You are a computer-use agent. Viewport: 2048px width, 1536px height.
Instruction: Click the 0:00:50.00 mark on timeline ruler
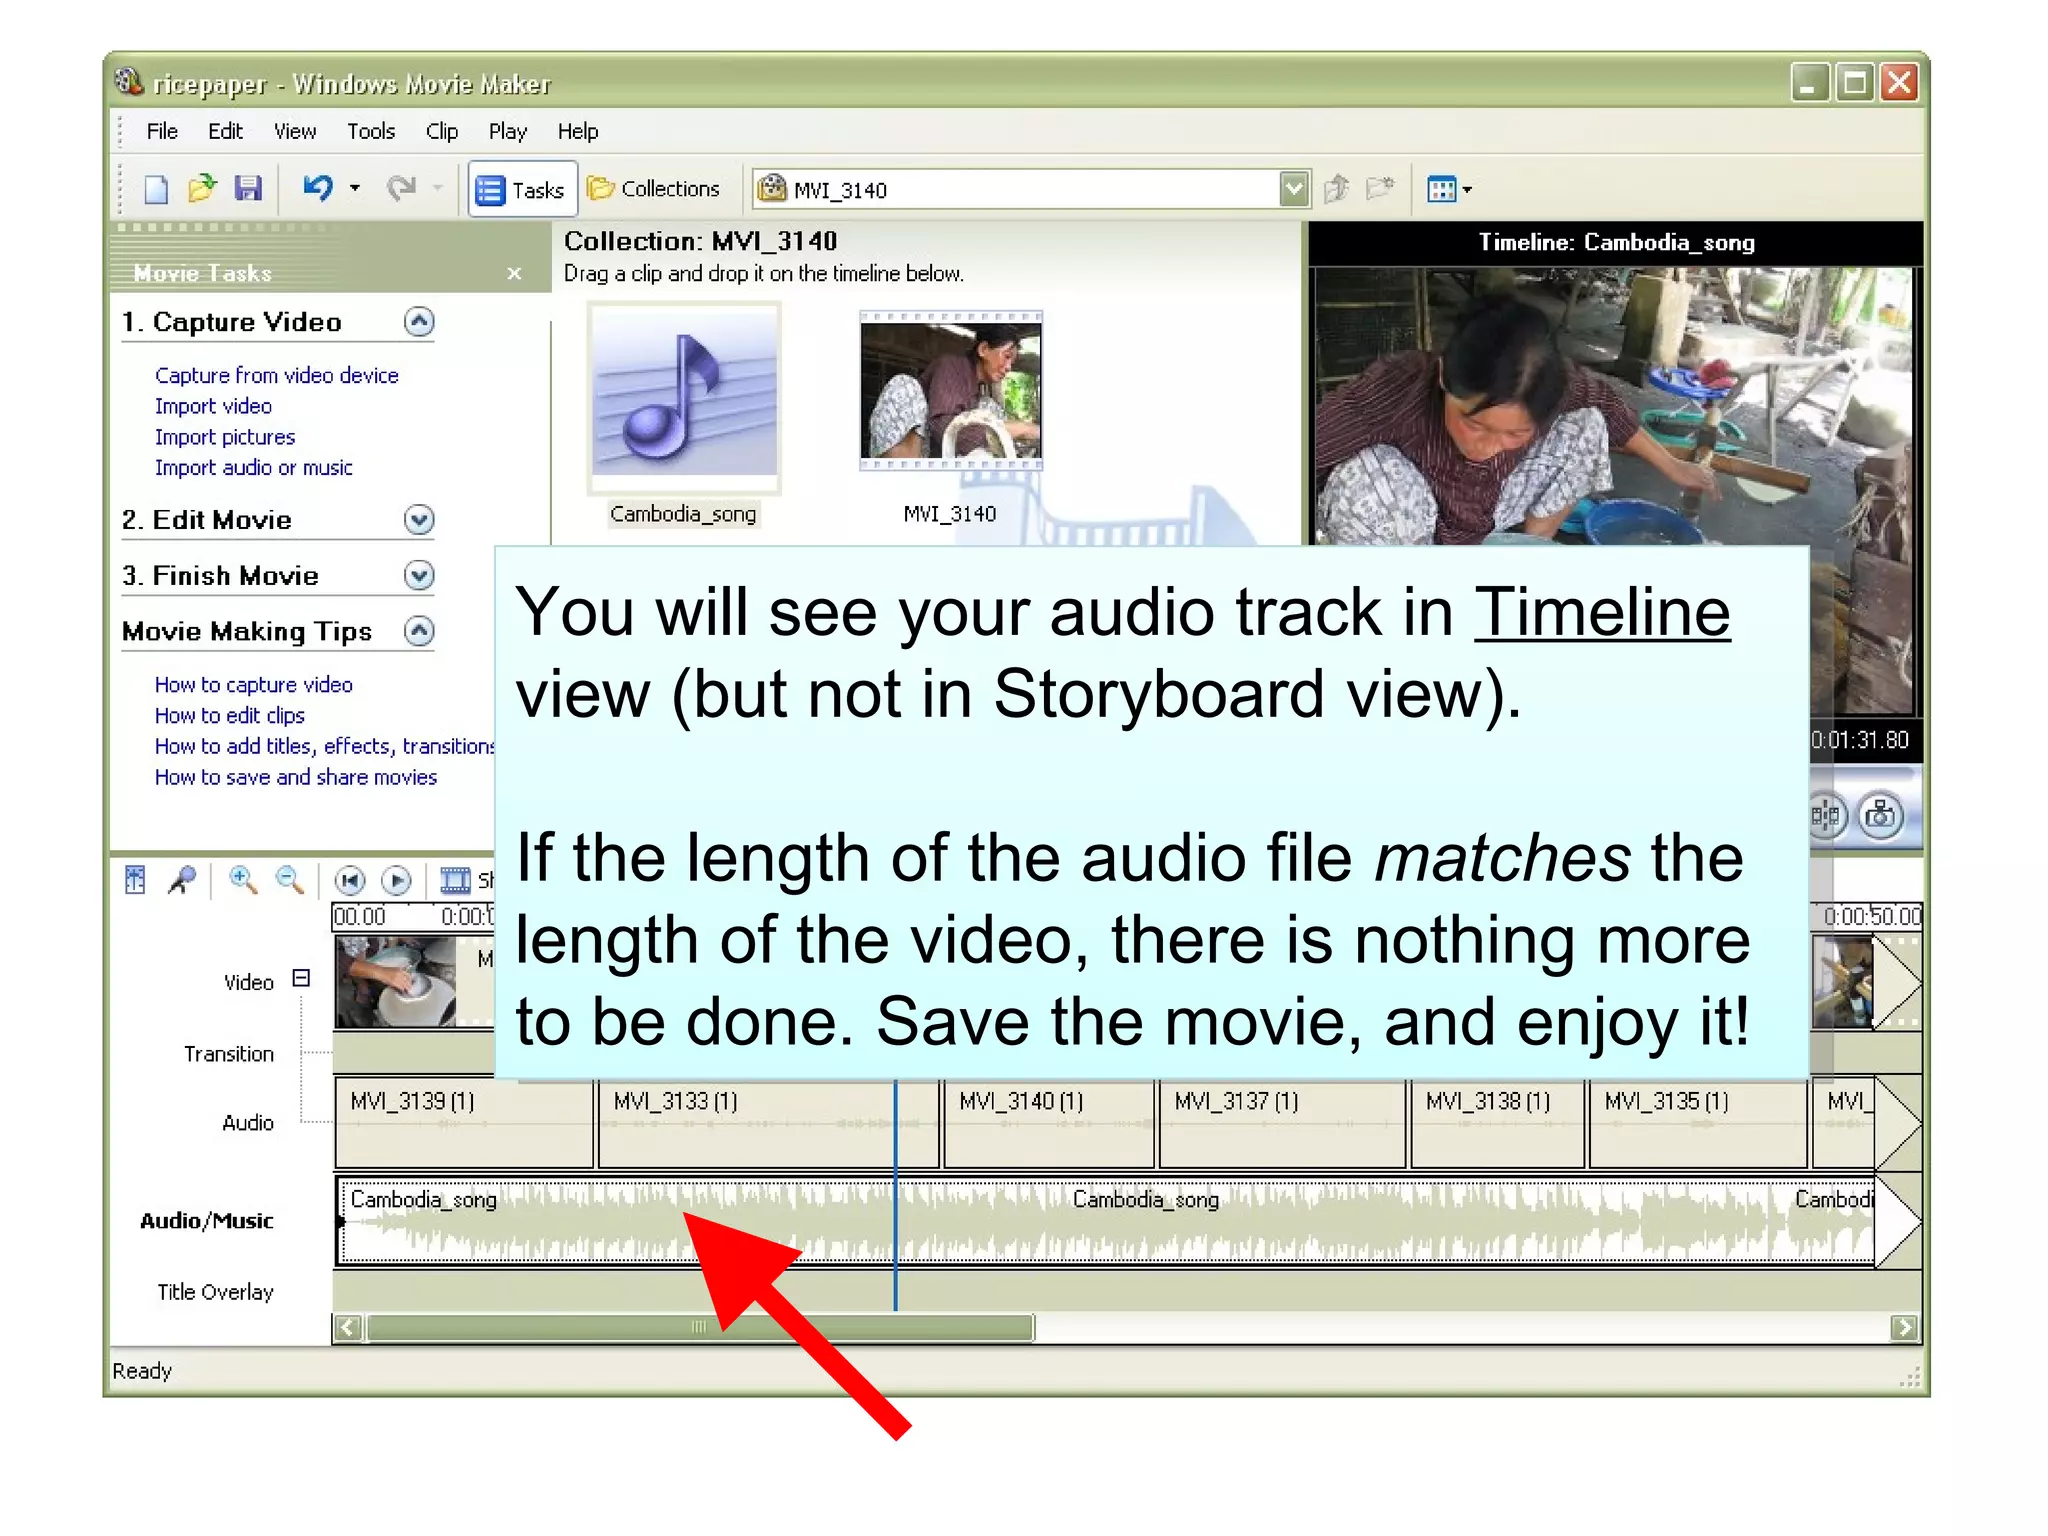coord(1871,916)
